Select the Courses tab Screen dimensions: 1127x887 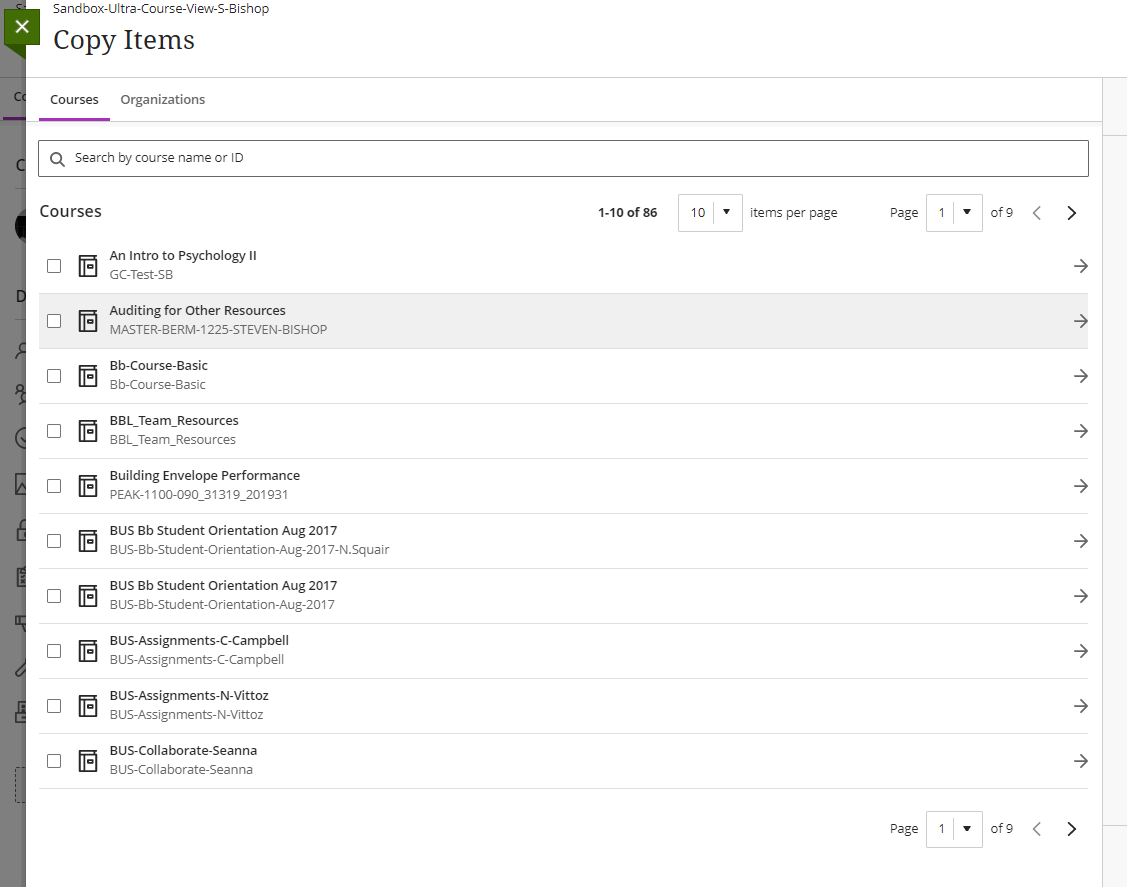73,99
